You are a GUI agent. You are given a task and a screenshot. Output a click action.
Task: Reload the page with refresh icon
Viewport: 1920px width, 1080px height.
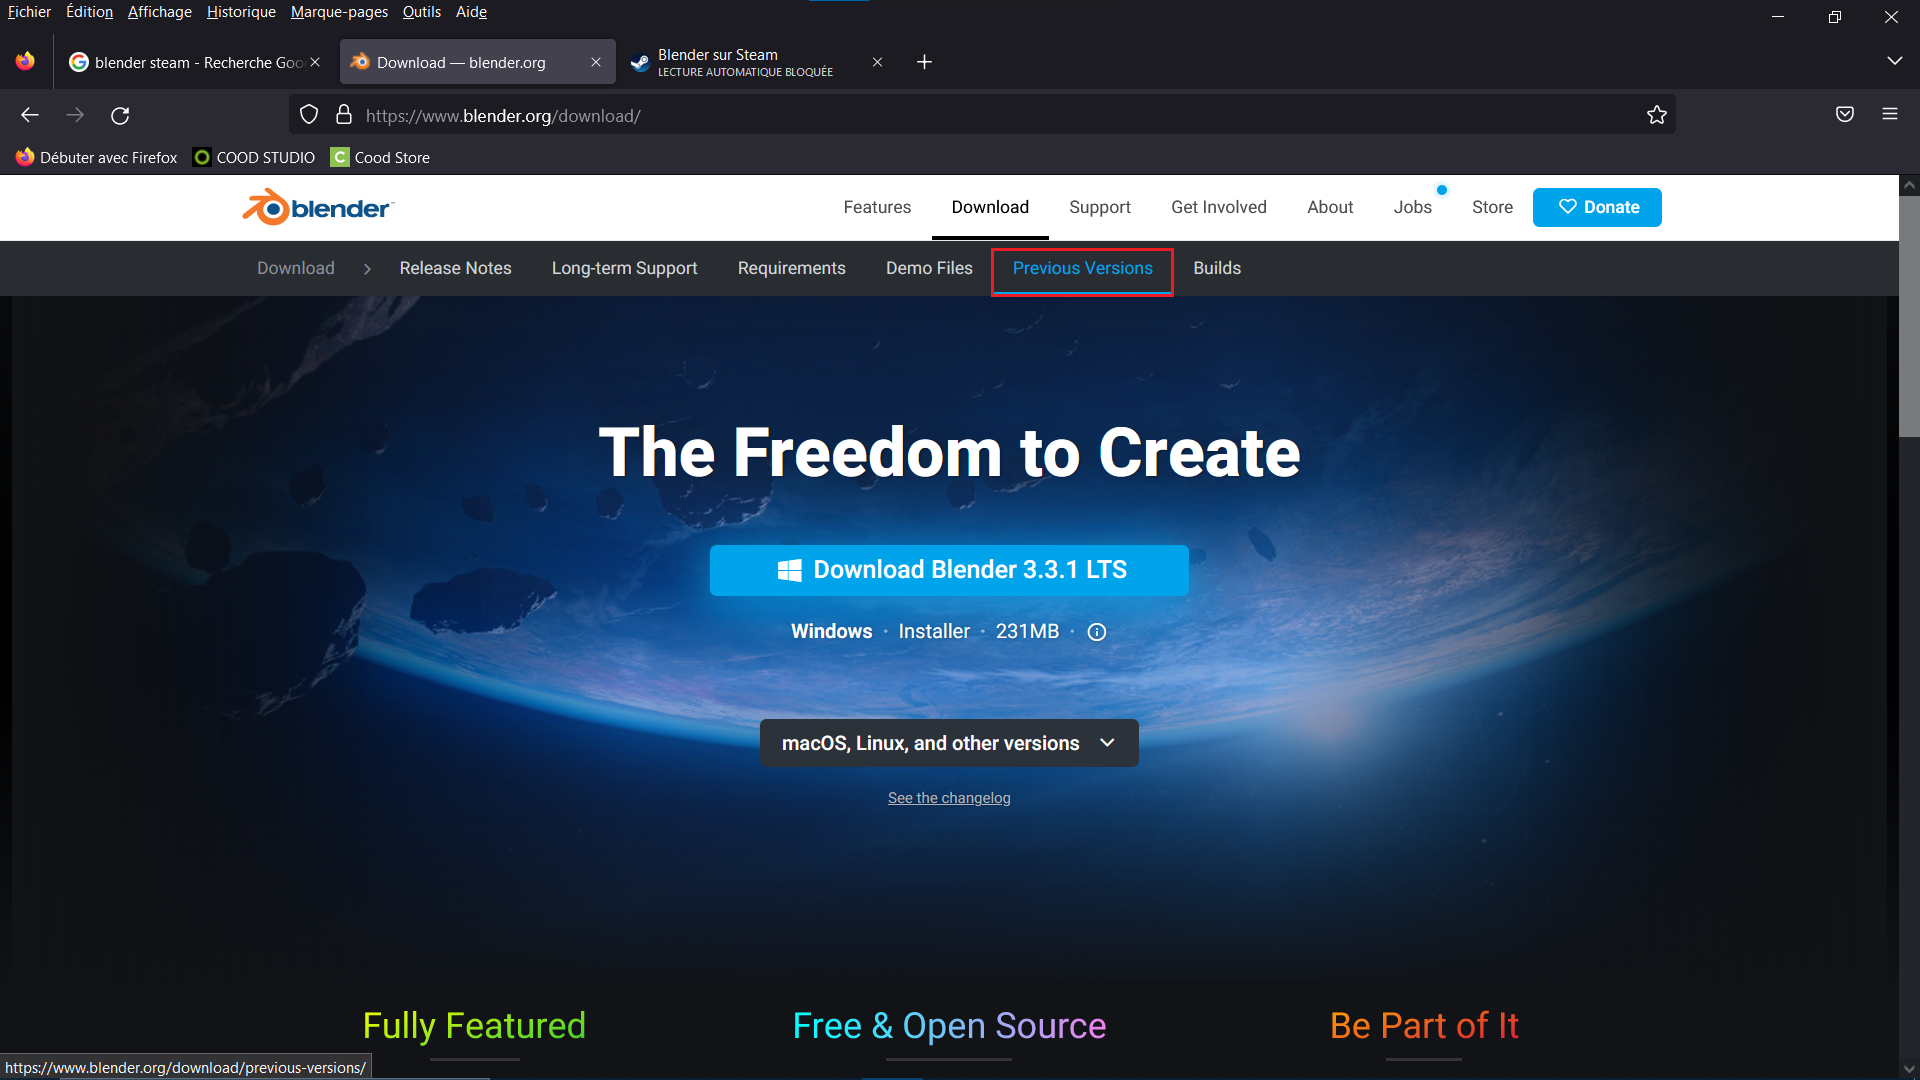coord(120,115)
